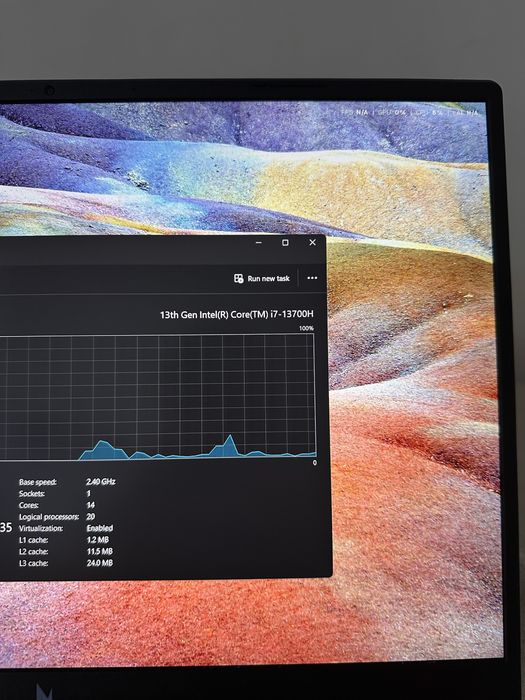Click the '2.40 GHz' value
This screenshot has height=700, width=525.
(101, 482)
